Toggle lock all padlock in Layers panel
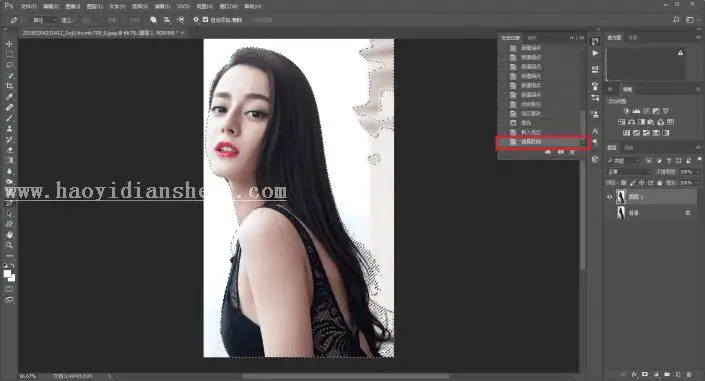 coord(660,183)
